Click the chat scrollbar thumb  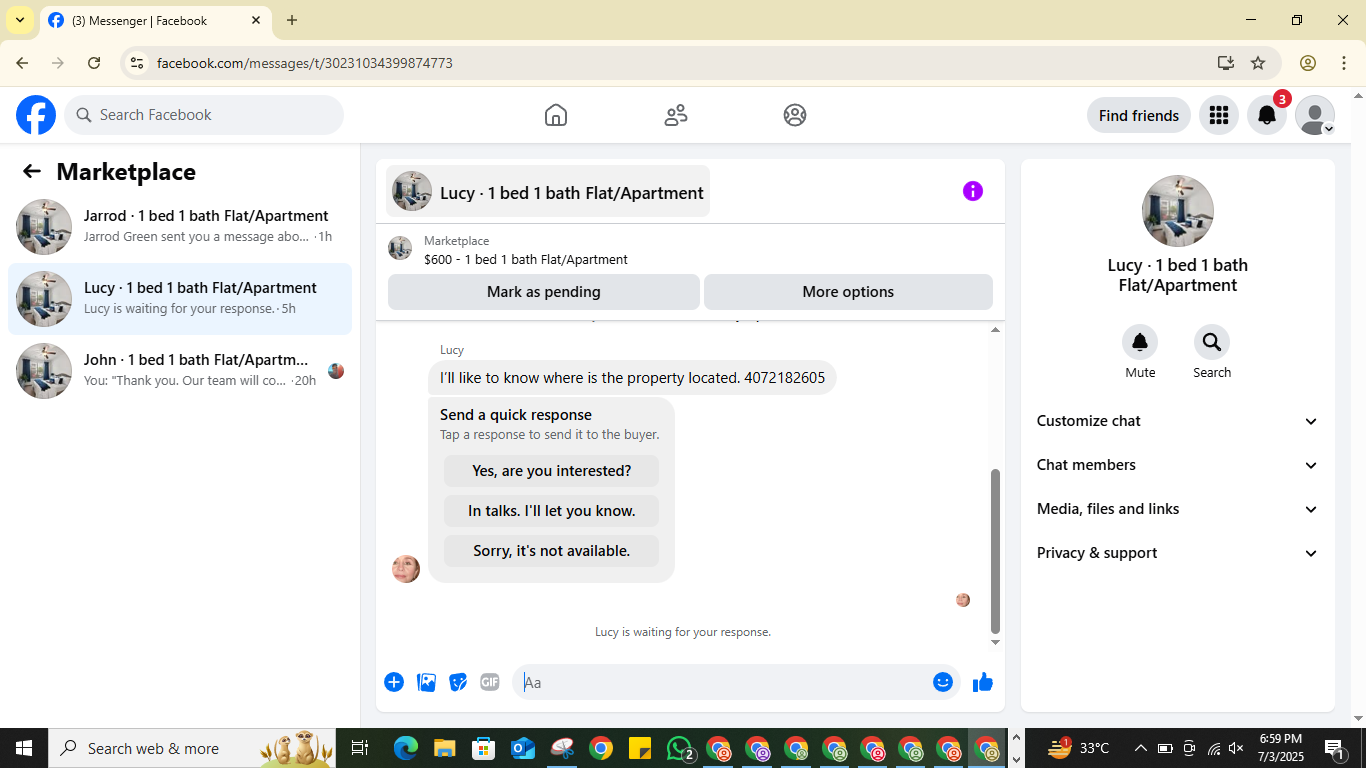pos(995,551)
